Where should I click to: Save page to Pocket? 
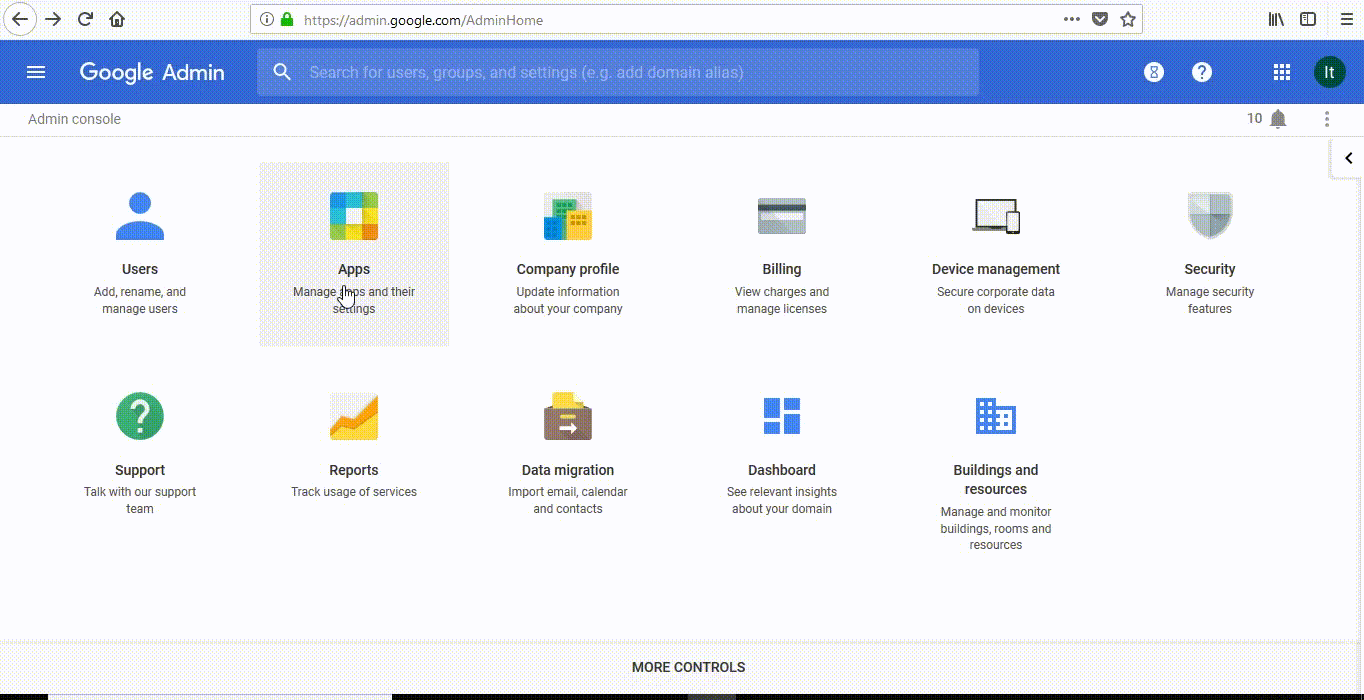tap(1100, 19)
